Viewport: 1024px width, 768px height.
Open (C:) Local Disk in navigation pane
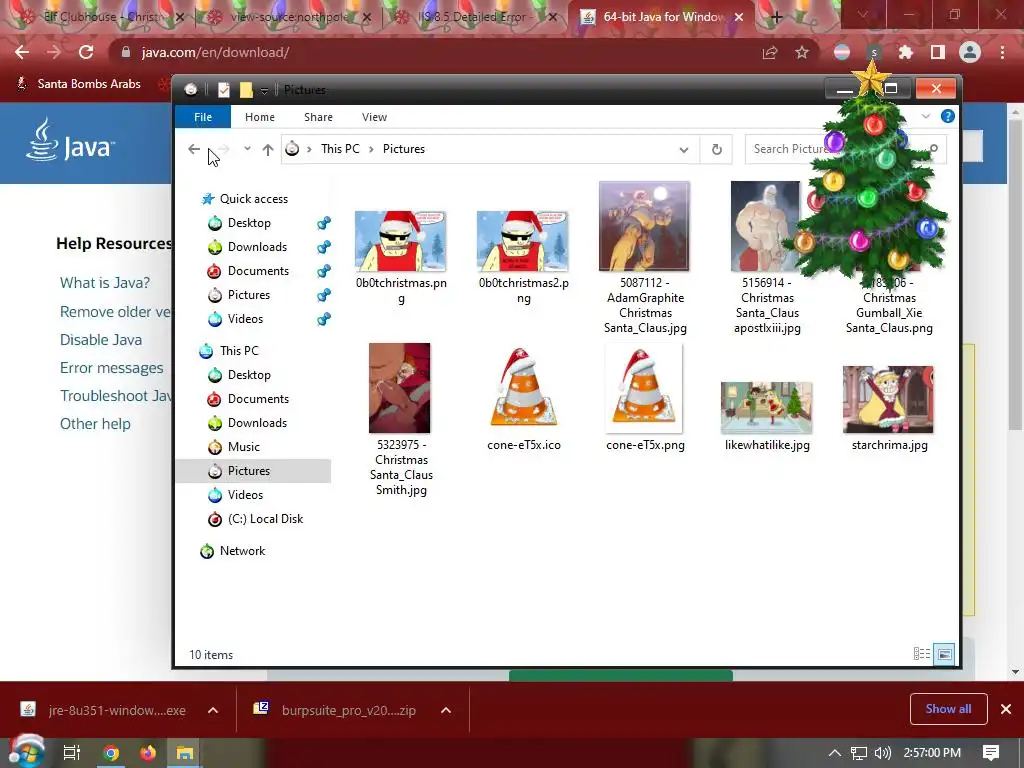(x=265, y=519)
